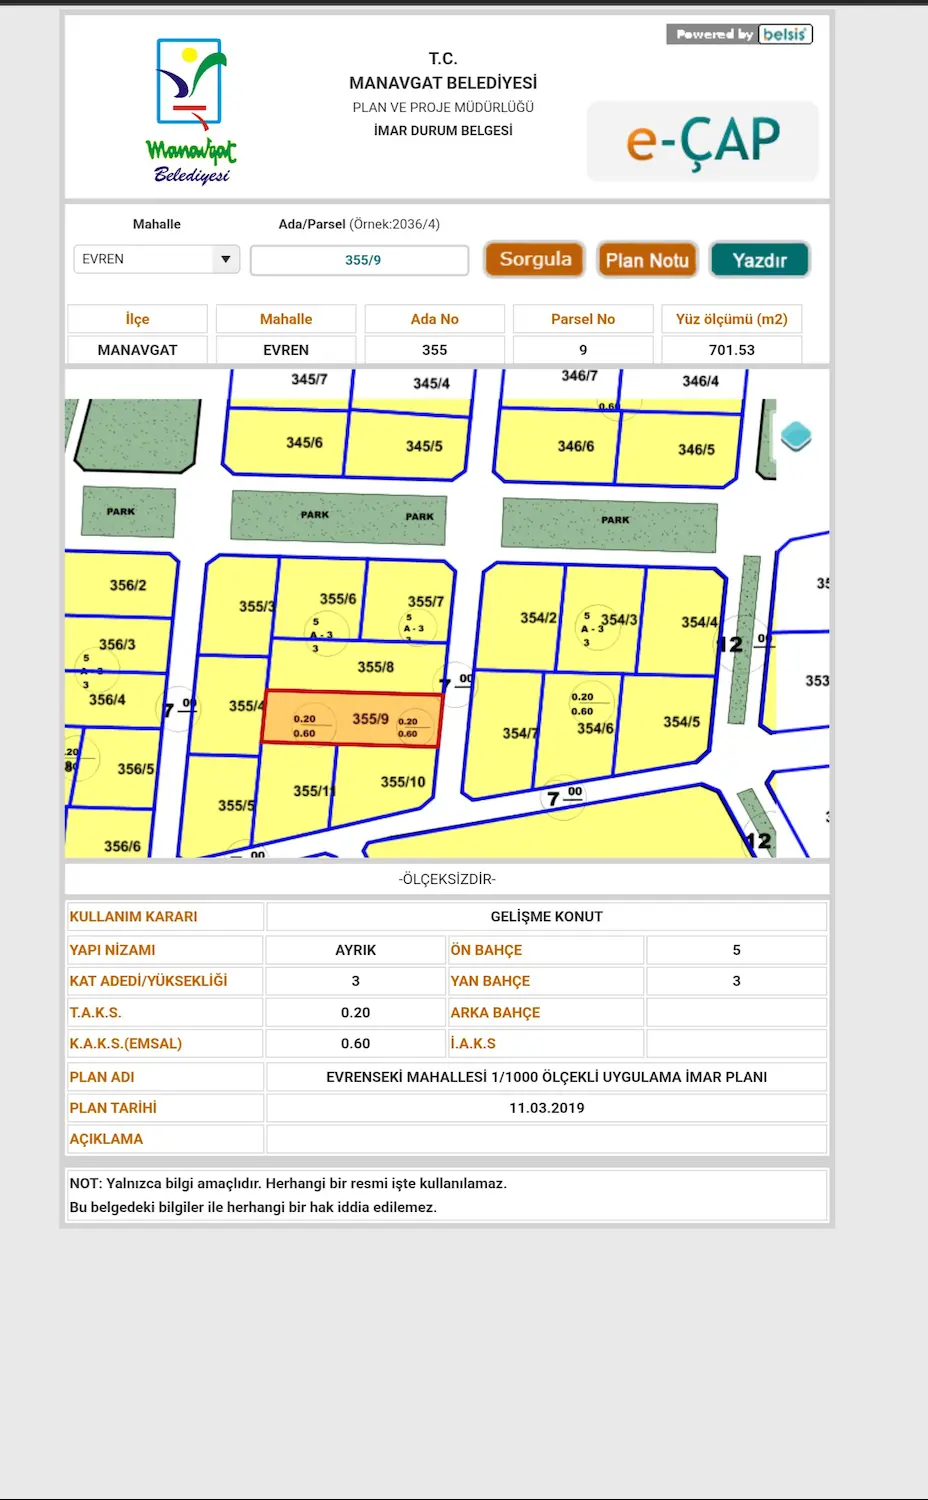Click the İMAR DURUM BELGESİ heading

tap(443, 130)
